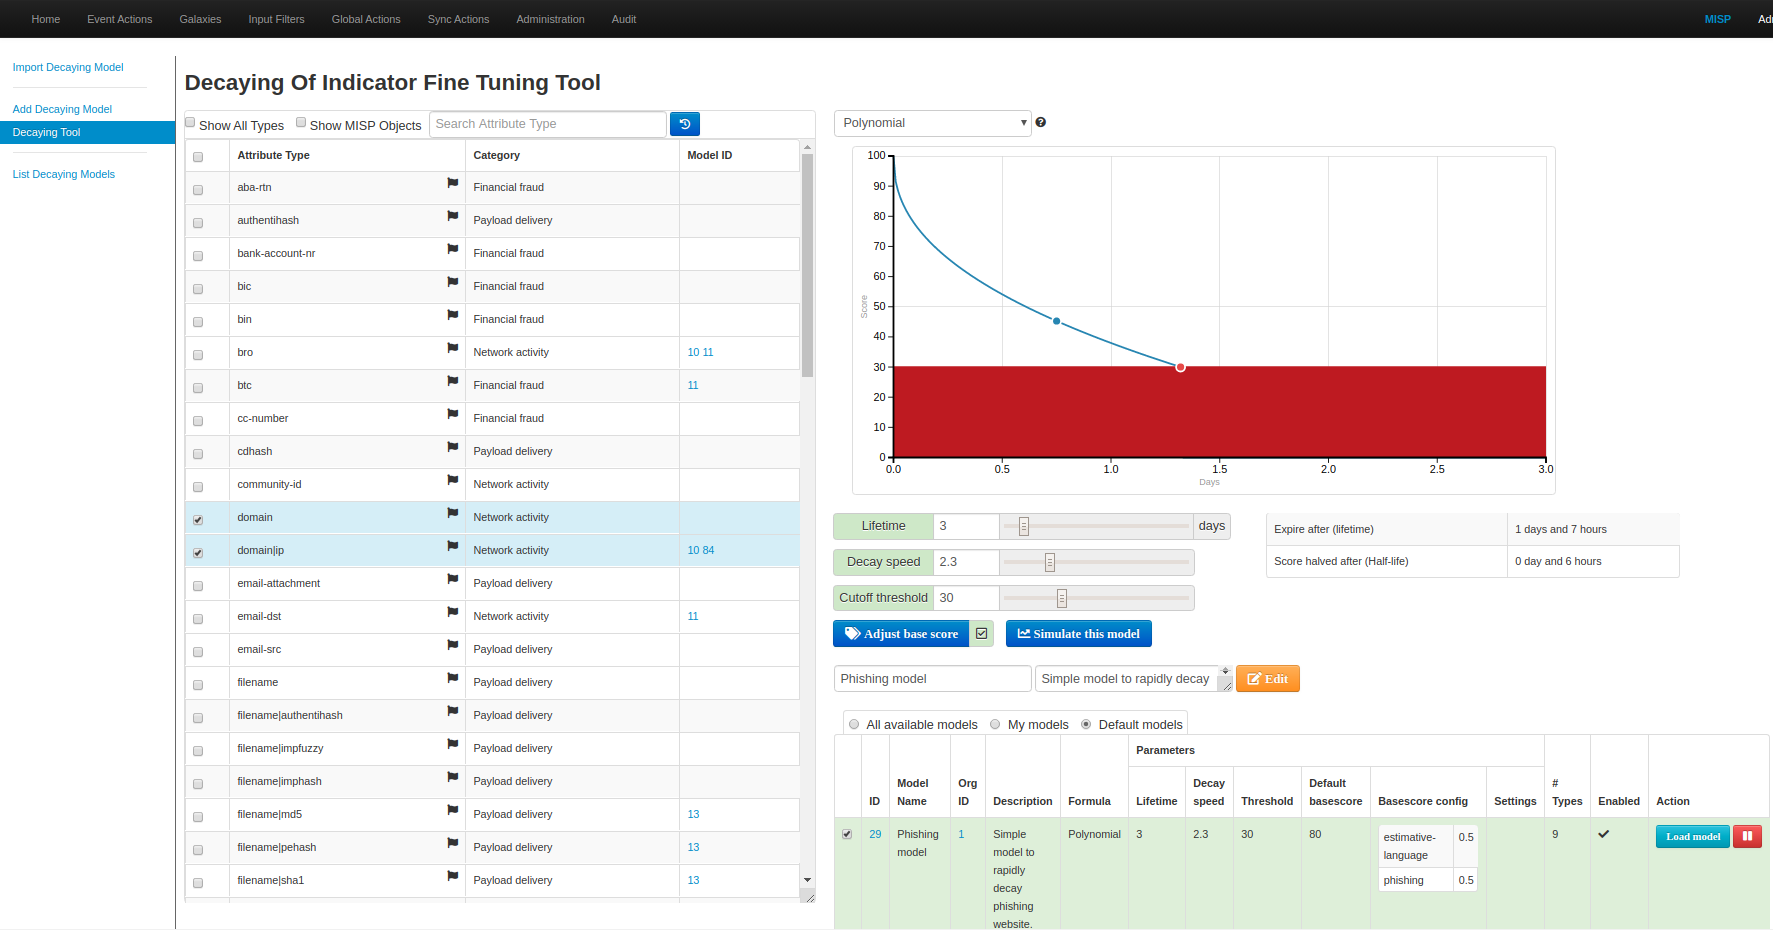The height and width of the screenshot is (930, 1773).
Task: Enable the Show All Types checkbox
Action: tap(190, 123)
